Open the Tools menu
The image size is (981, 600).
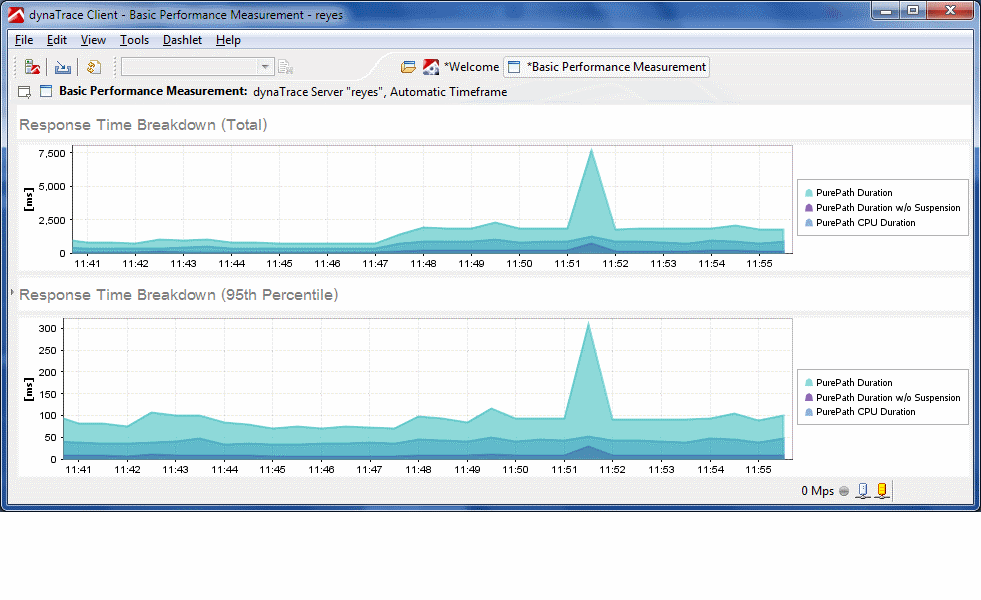coord(135,40)
